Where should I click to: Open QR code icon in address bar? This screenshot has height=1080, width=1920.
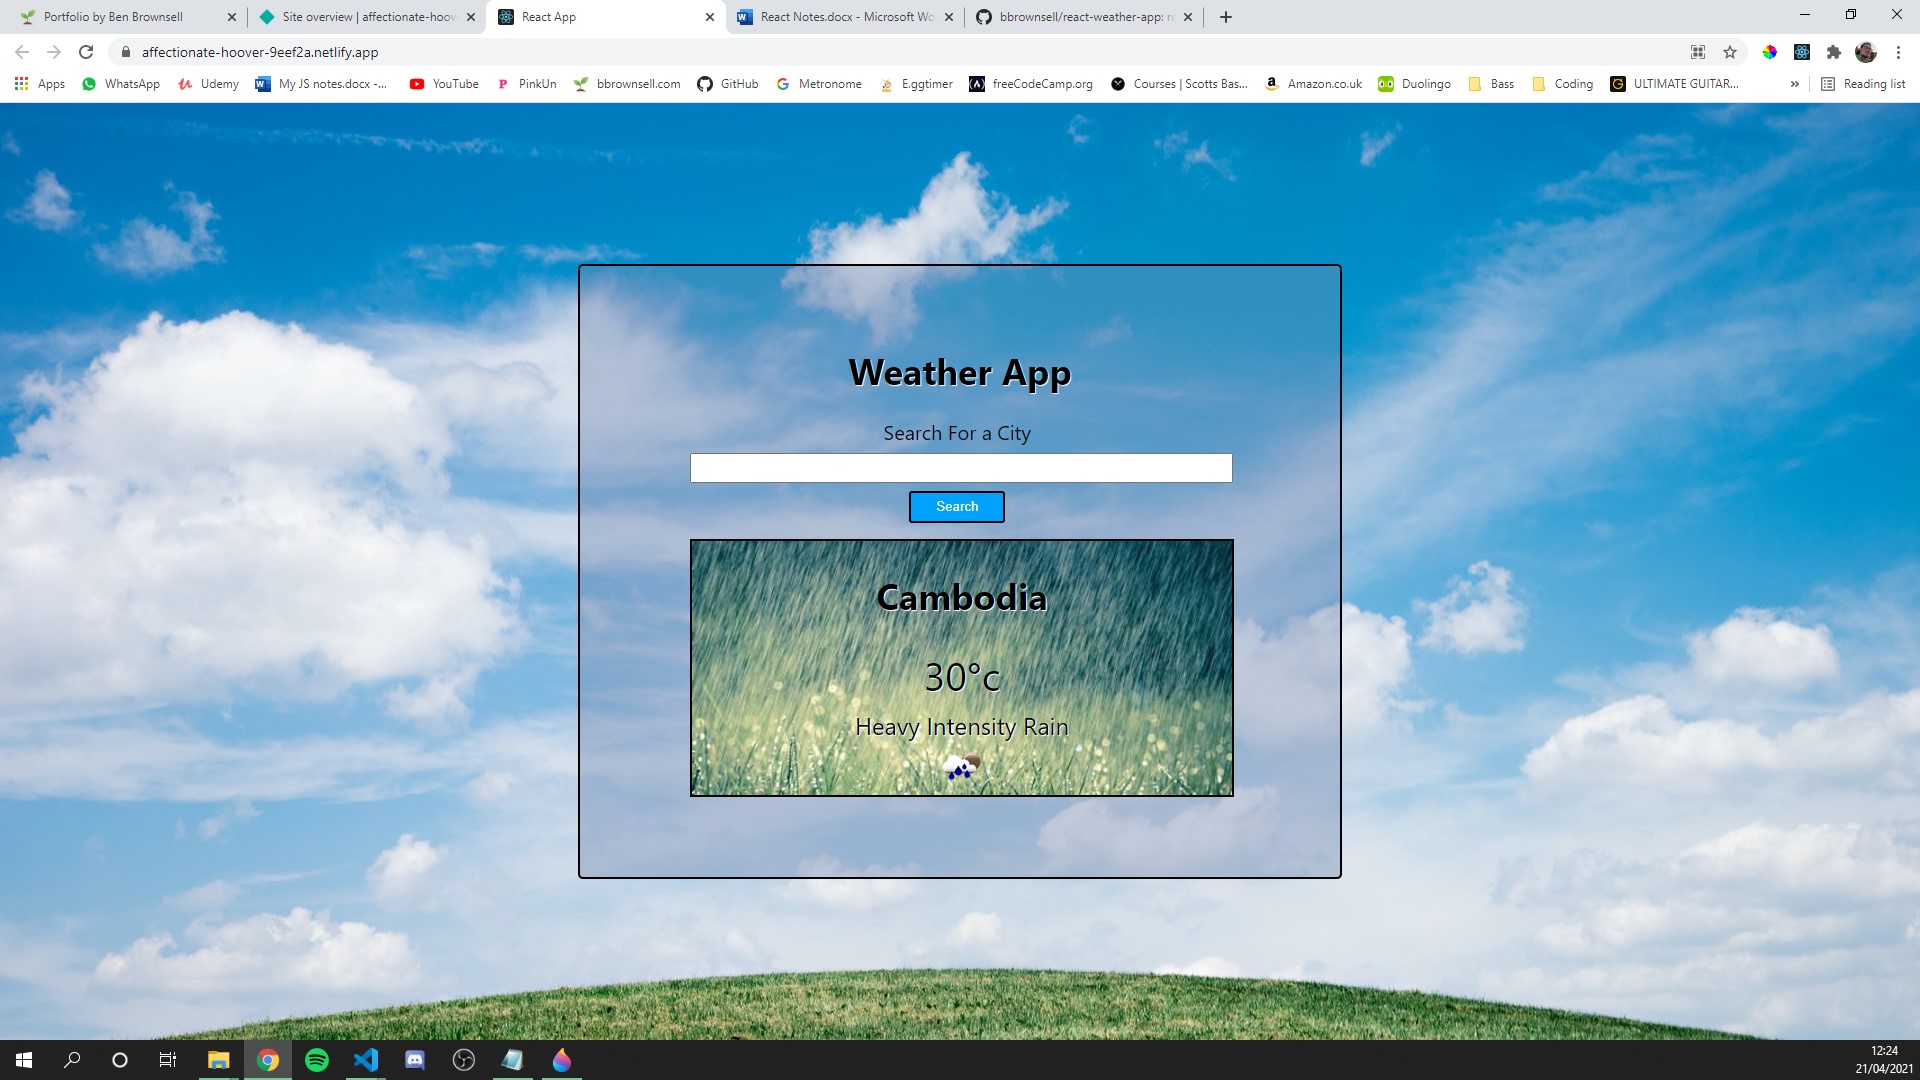click(1698, 52)
